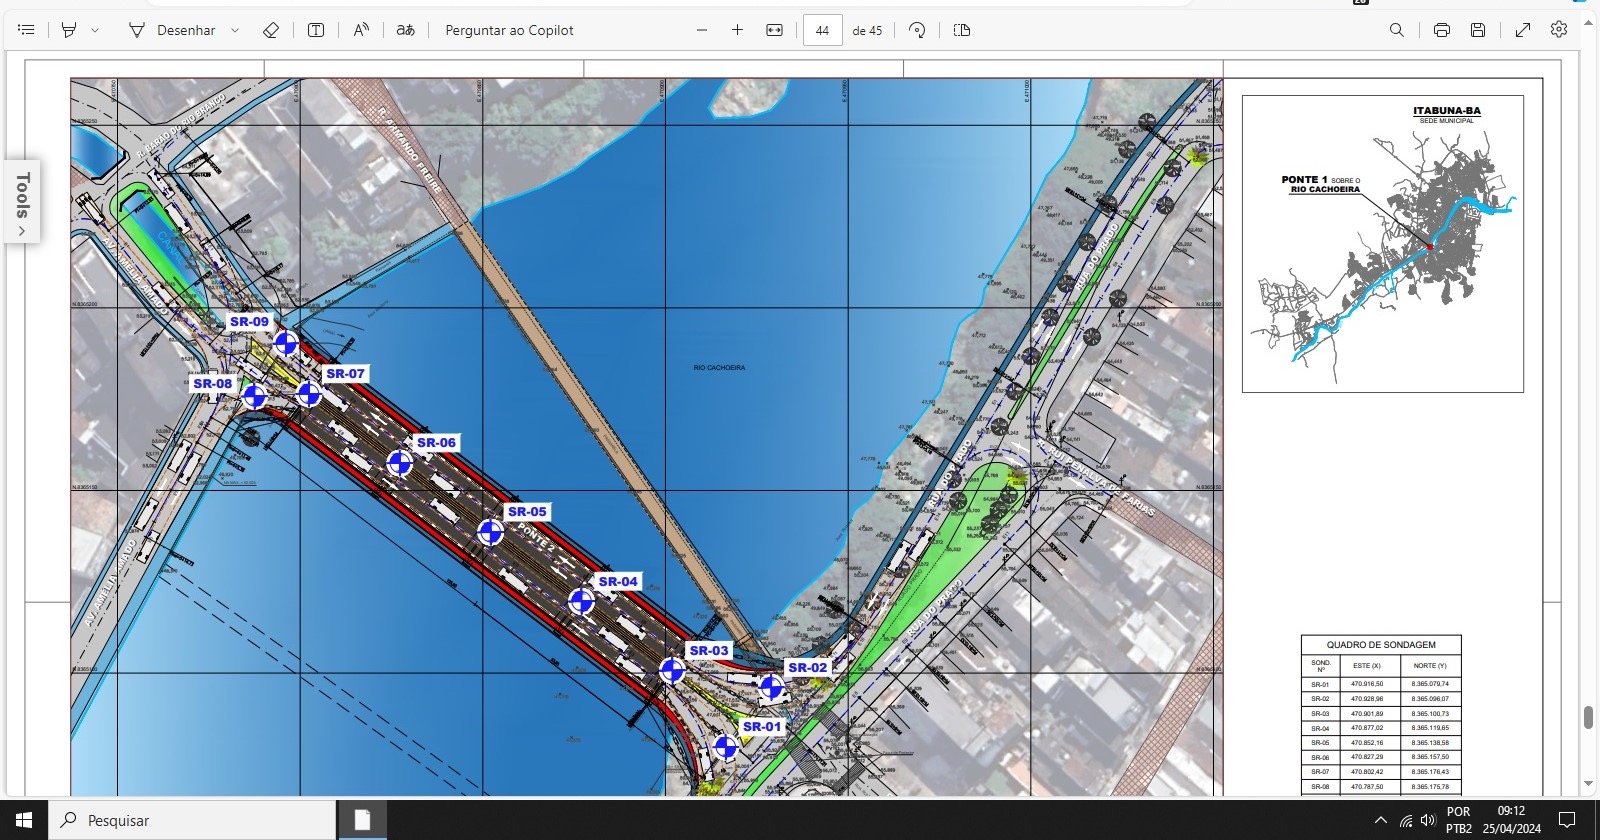This screenshot has height=840, width=1600.
Task: Select the highlighter tool
Action: [69, 30]
